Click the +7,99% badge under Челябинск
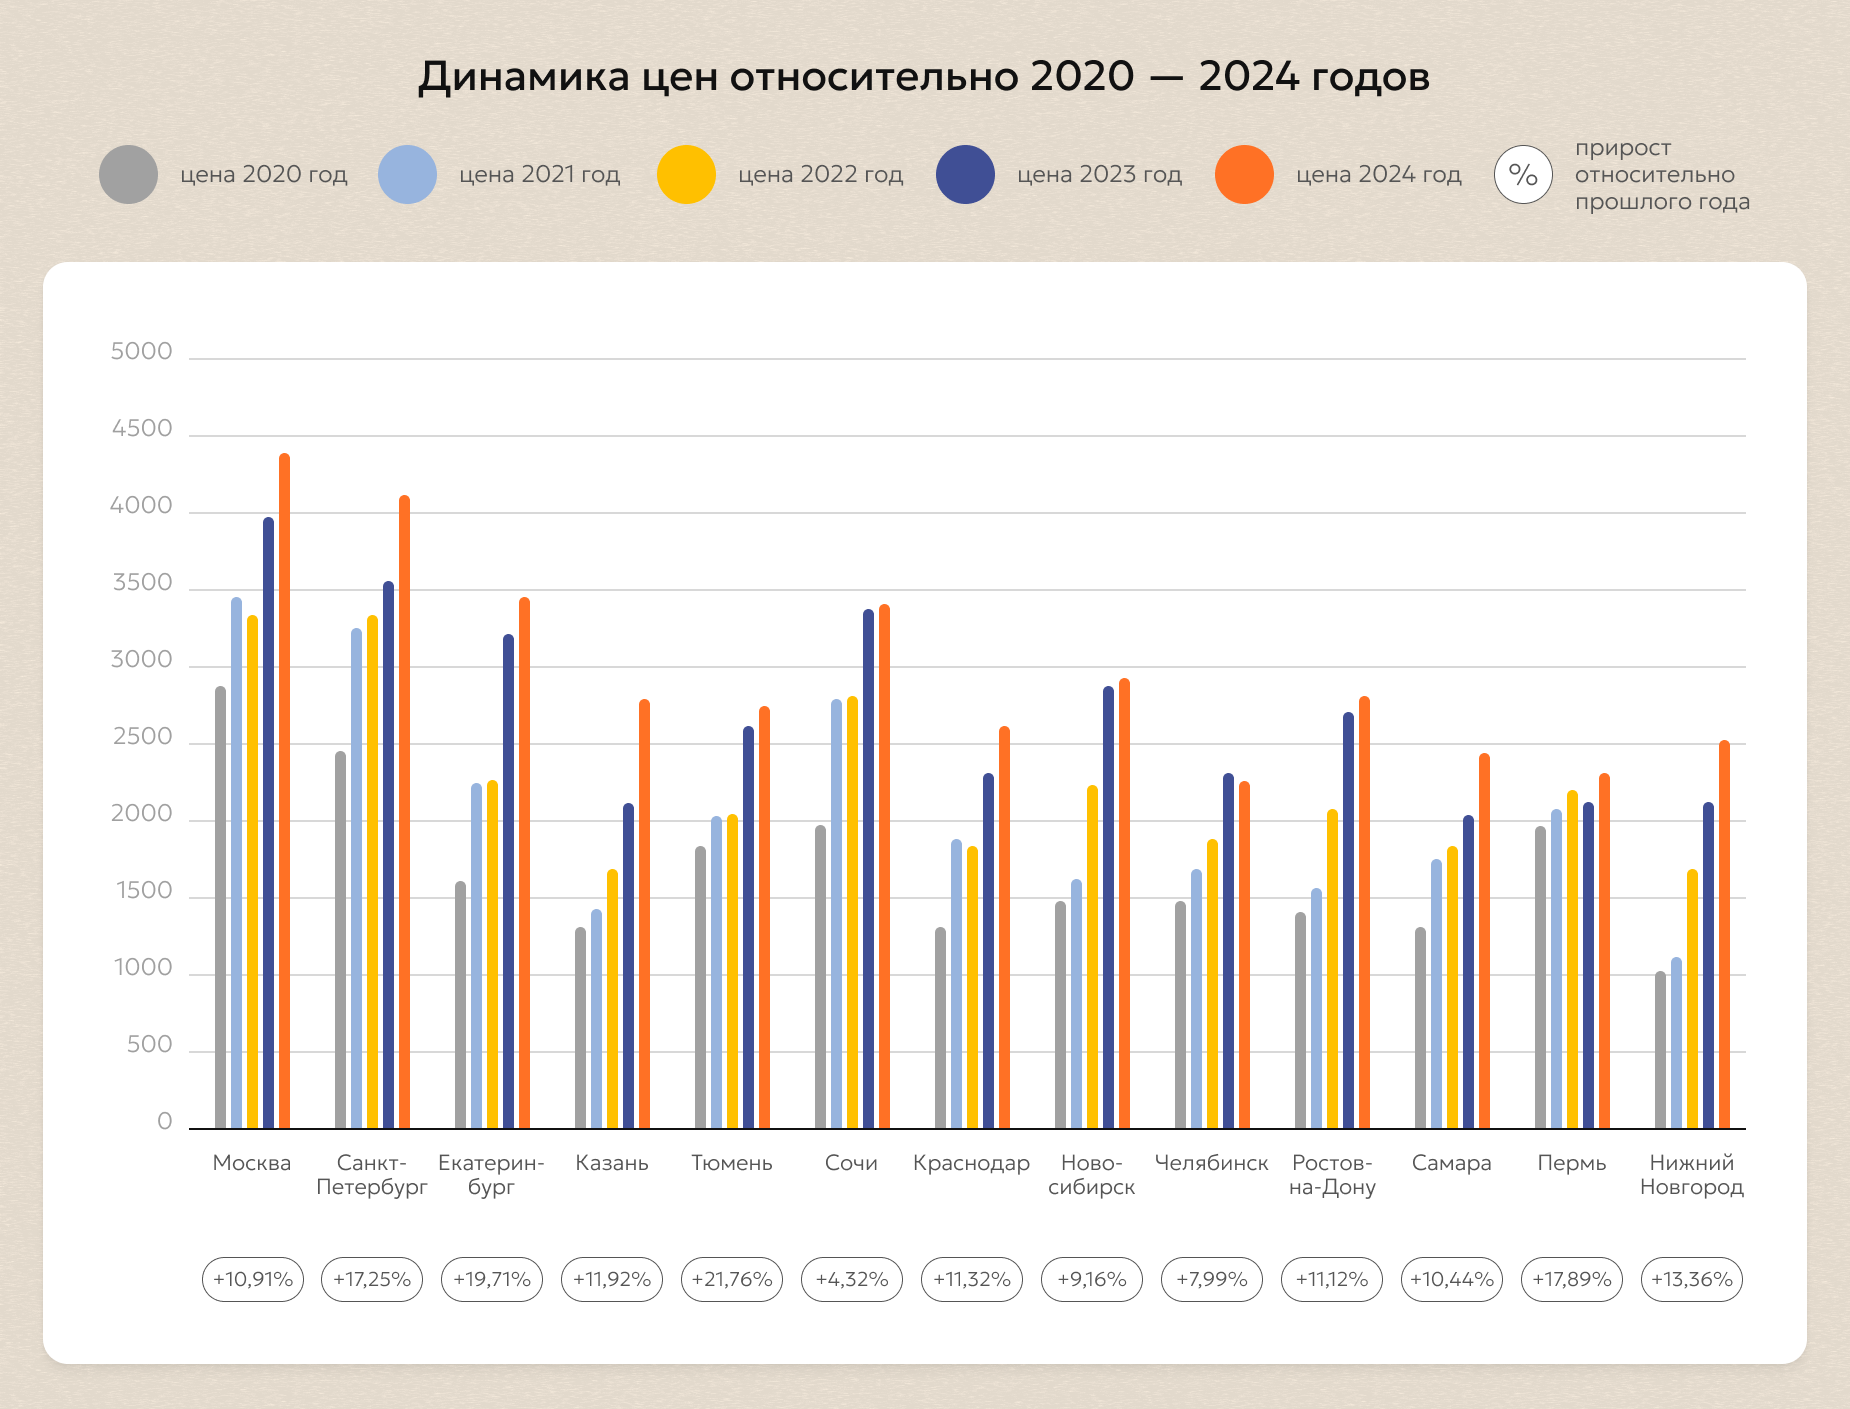Image resolution: width=1850 pixels, height=1409 pixels. click(1212, 1279)
